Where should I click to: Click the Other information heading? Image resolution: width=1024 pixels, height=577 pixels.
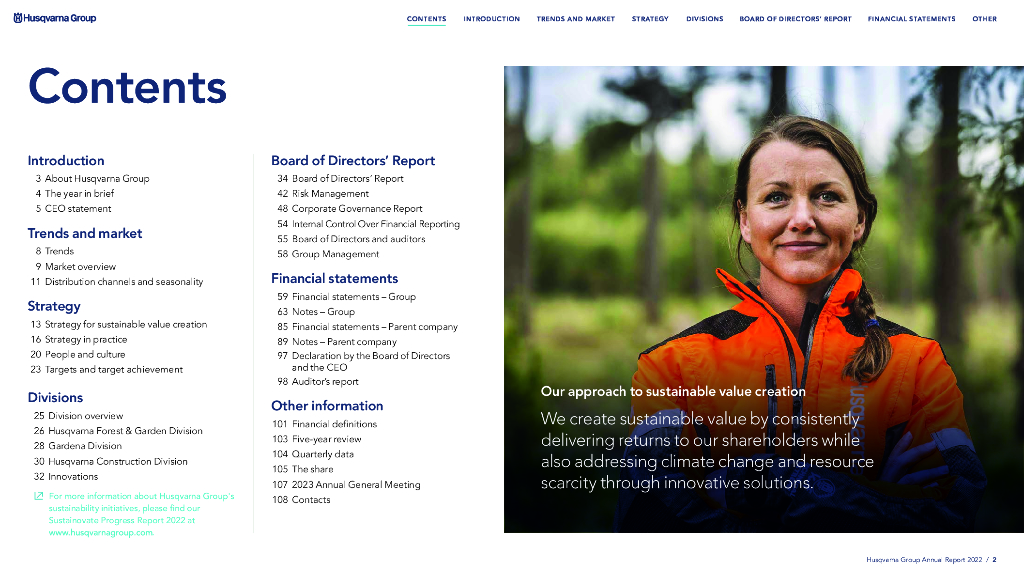pyautogui.click(x=327, y=406)
